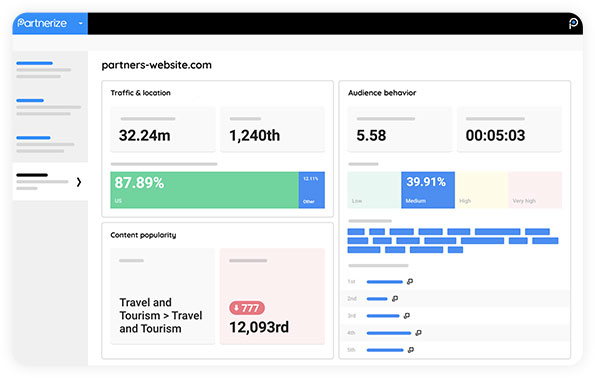This screenshot has width=595, height=378.
Task: Click the 12,093rd rank value
Action: (259, 327)
